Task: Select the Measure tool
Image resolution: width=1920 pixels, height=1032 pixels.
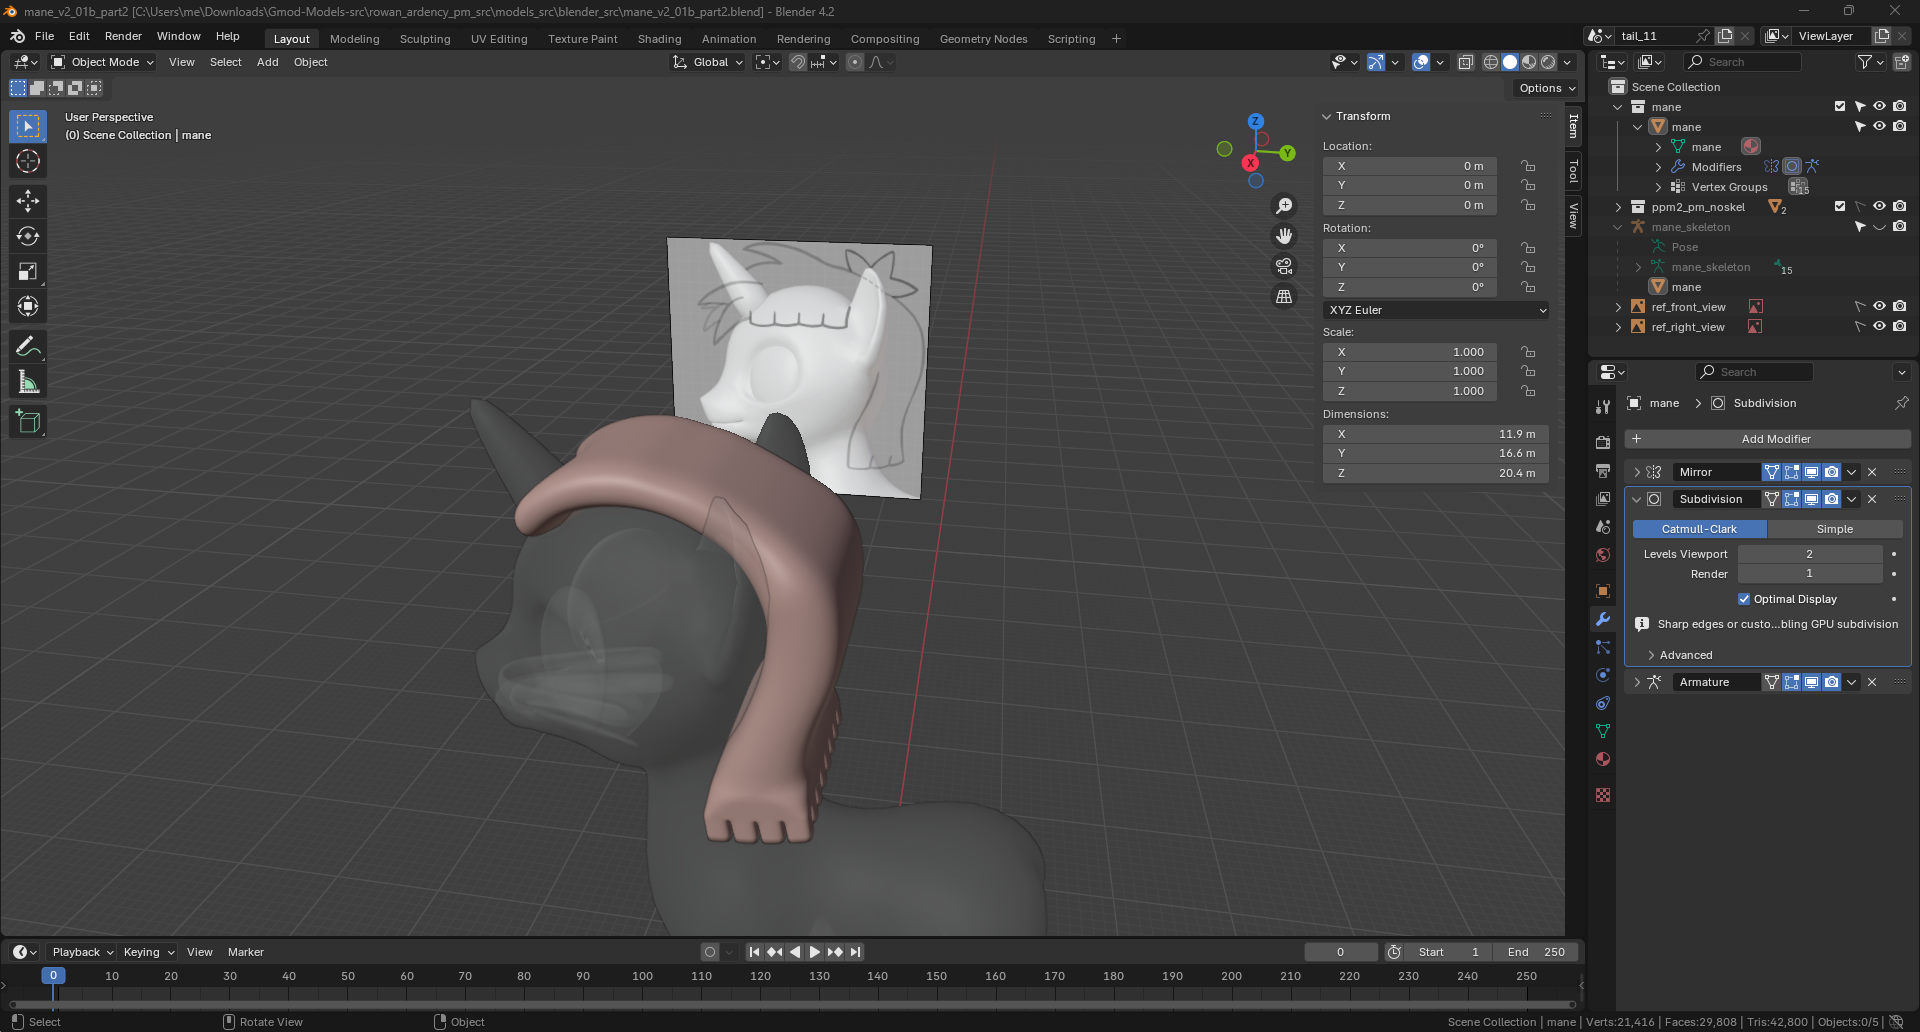Action: point(28,382)
